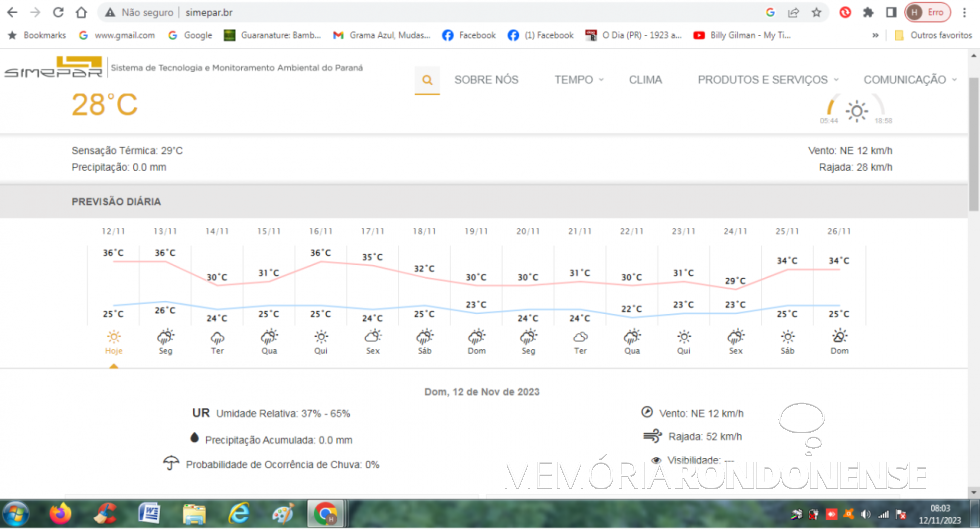
Task: Select the Hoje sunny weather icon
Action: pyautogui.click(x=114, y=338)
